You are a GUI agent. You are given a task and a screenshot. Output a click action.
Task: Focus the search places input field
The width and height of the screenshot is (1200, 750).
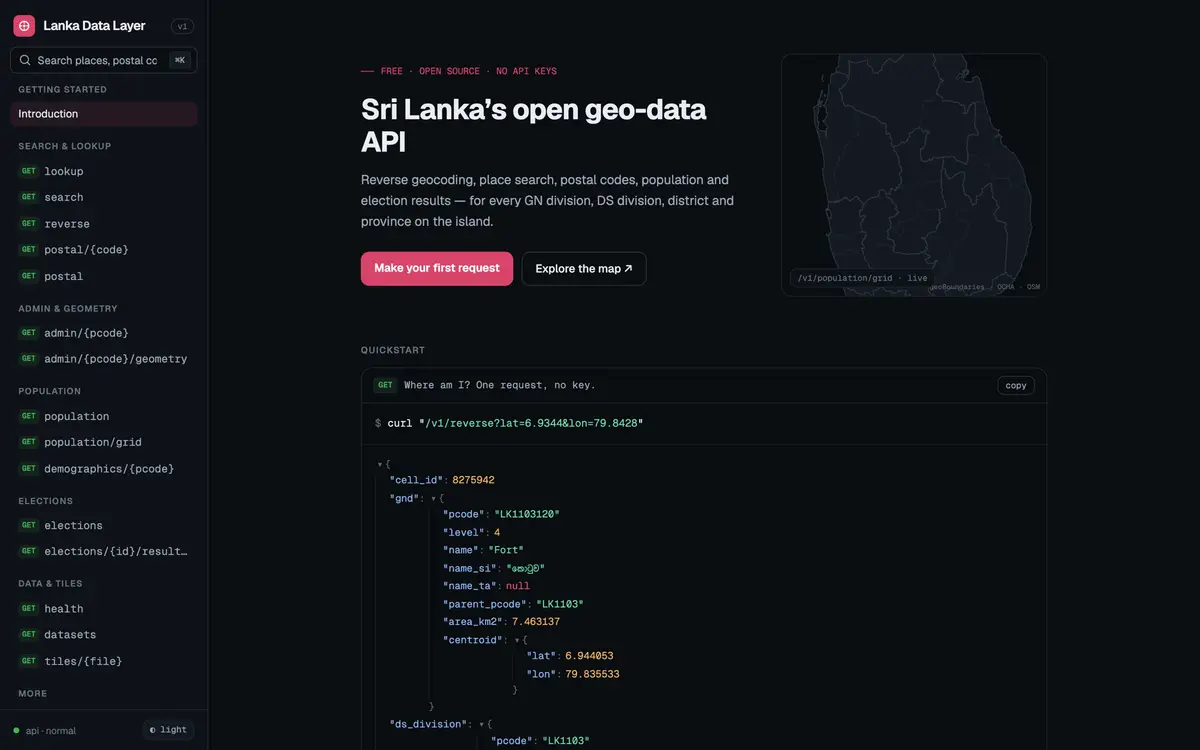click(x=104, y=60)
